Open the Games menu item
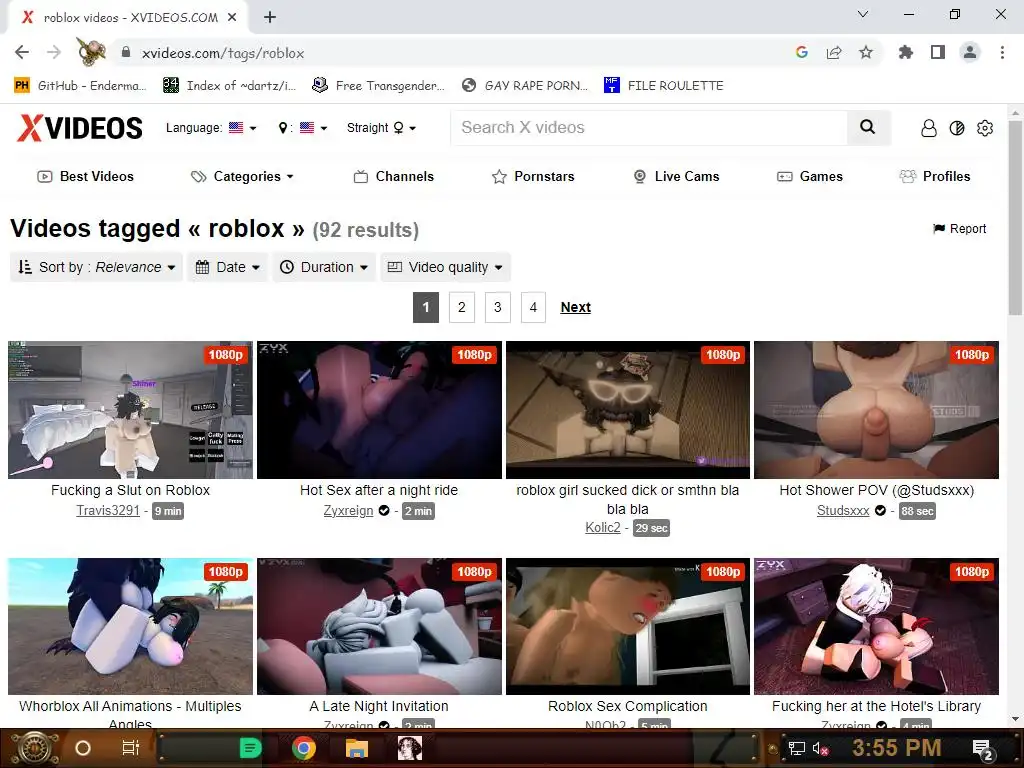 [x=810, y=176]
